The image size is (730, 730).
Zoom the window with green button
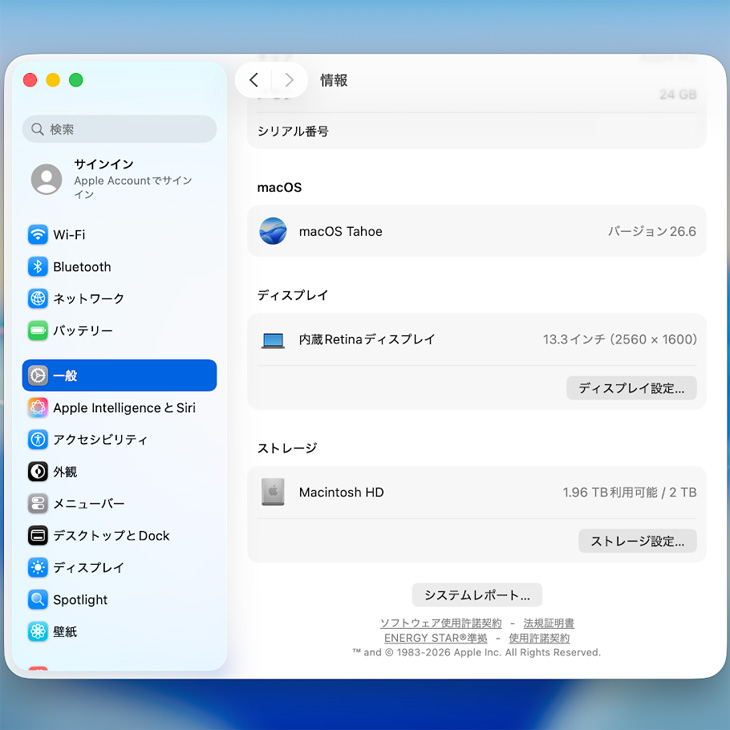(x=76, y=80)
